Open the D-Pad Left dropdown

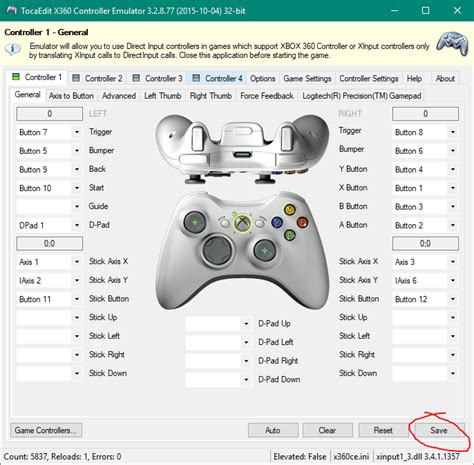click(x=219, y=342)
